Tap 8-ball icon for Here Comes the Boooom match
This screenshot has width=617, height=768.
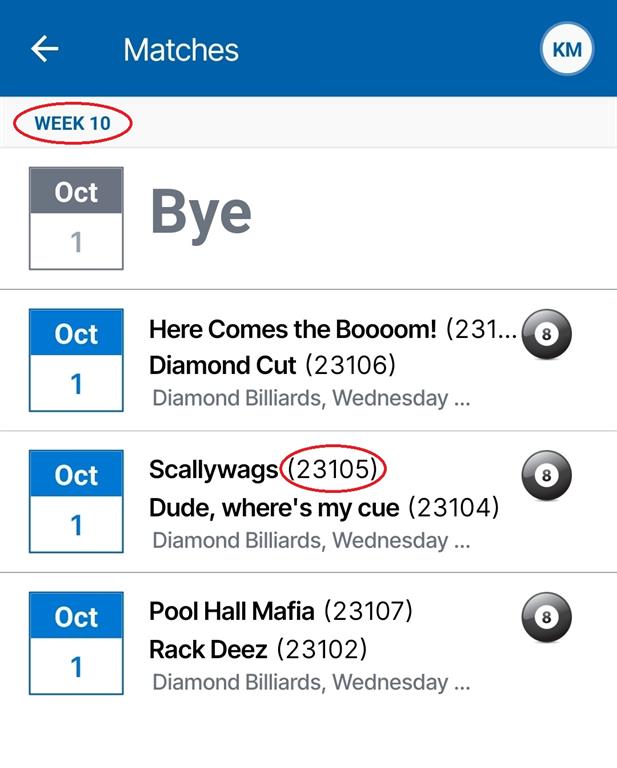click(546, 334)
